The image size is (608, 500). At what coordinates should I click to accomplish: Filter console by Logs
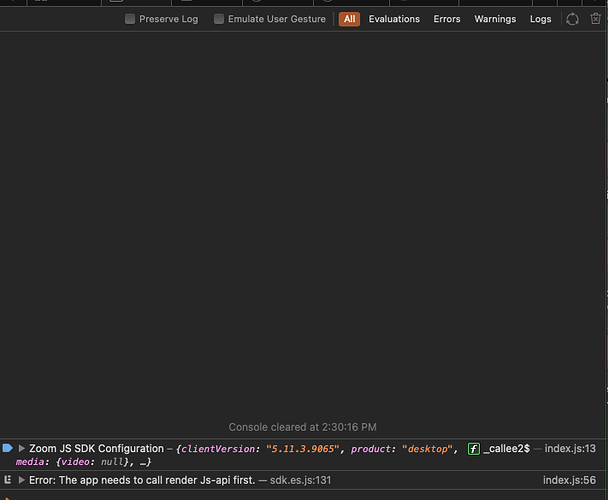541,19
